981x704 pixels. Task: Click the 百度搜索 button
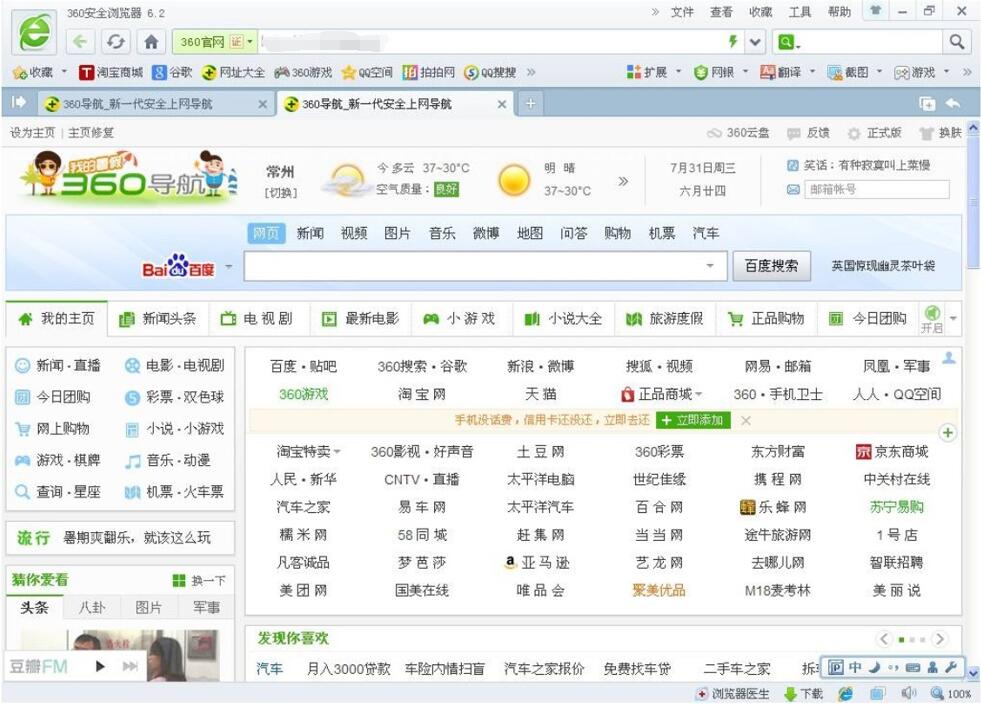pyautogui.click(x=771, y=266)
